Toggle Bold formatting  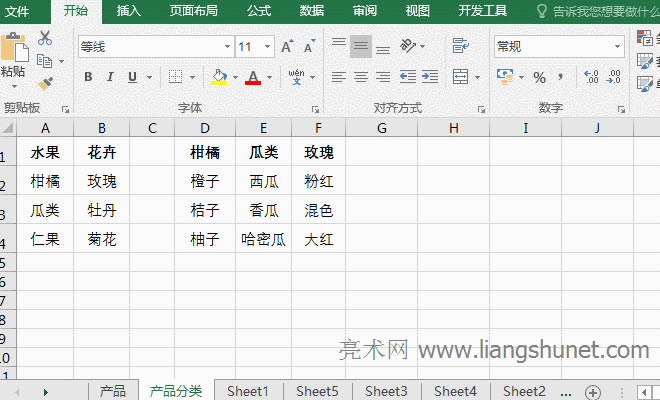(88, 77)
